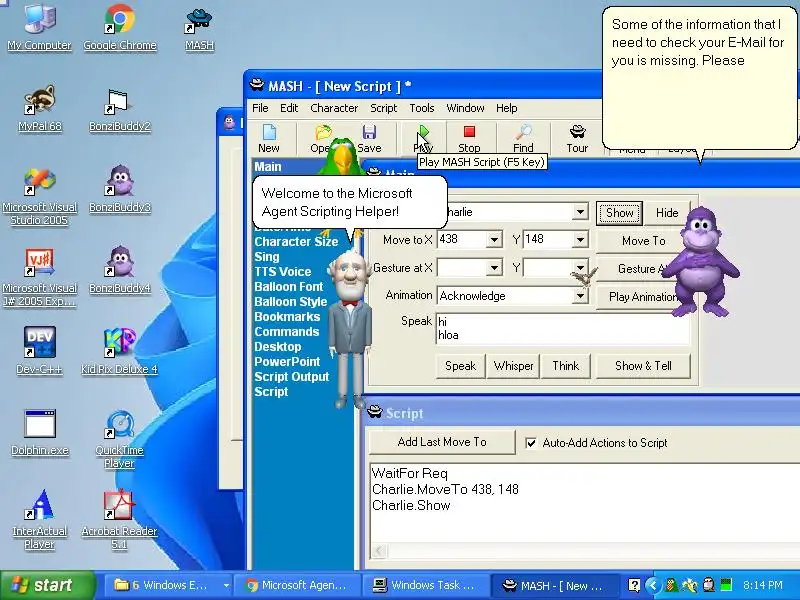
Task: Open Acrobat Reader 5.1 desktop icon
Action: 119,519
